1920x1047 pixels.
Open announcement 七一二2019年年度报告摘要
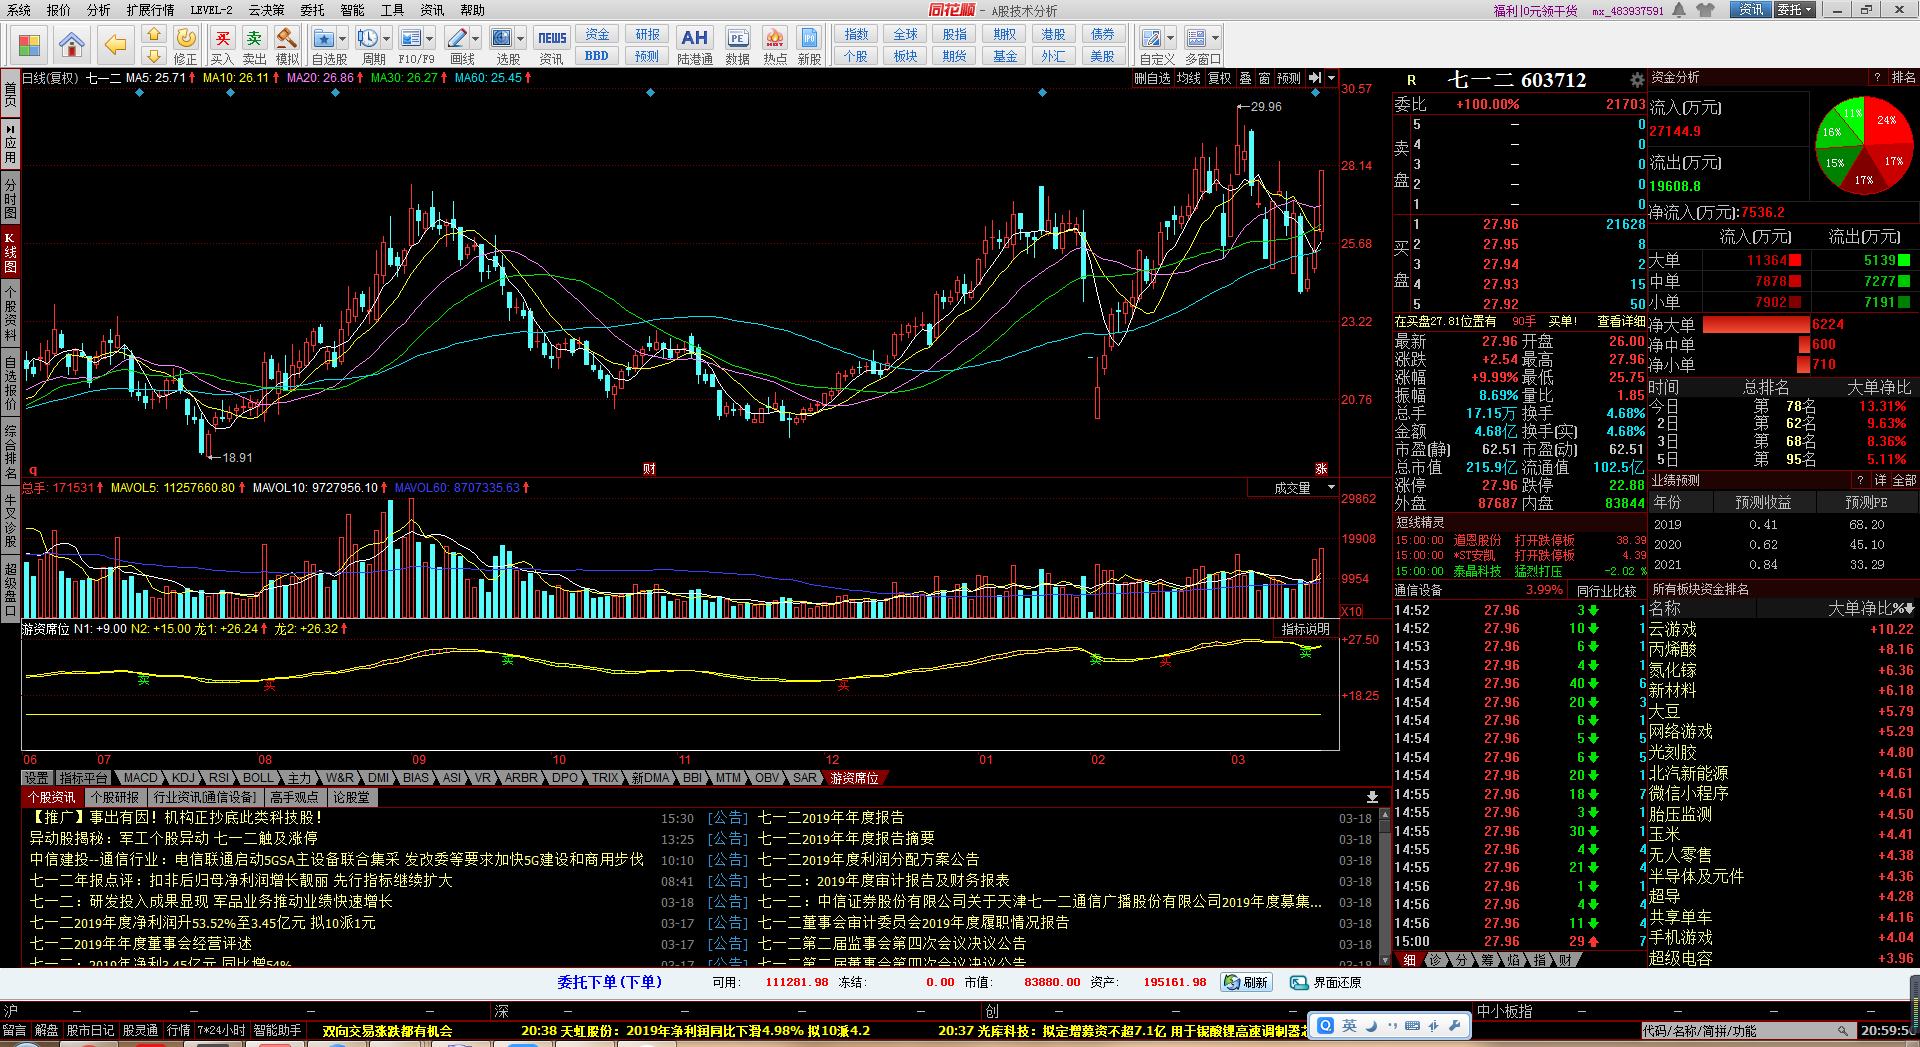click(x=846, y=838)
